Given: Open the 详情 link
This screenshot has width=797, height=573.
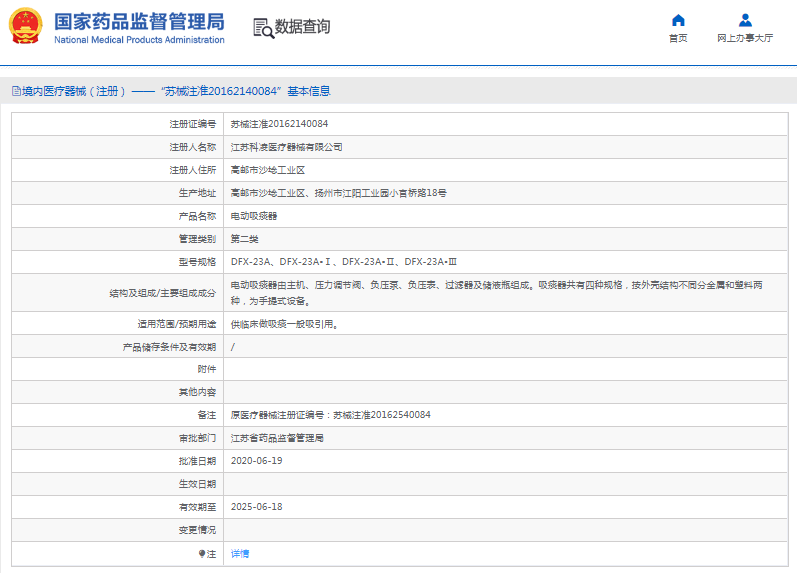Looking at the screenshot, I should [x=240, y=554].
